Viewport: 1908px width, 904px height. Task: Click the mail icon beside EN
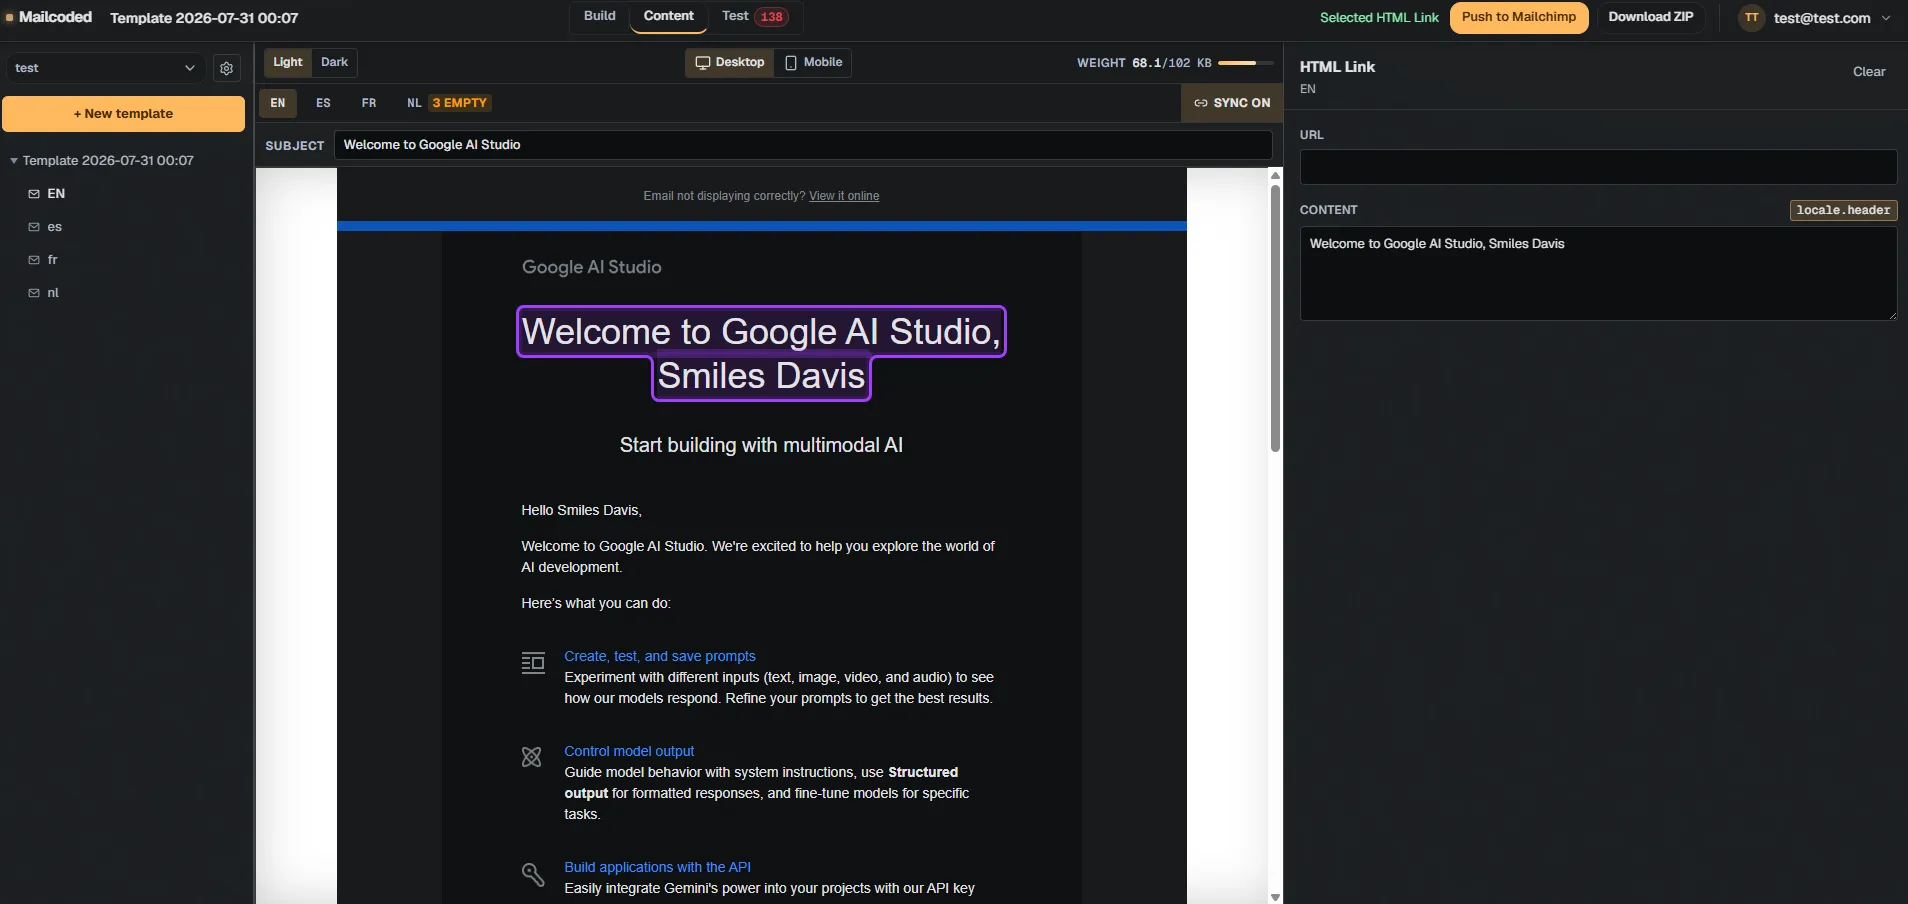pyautogui.click(x=34, y=194)
